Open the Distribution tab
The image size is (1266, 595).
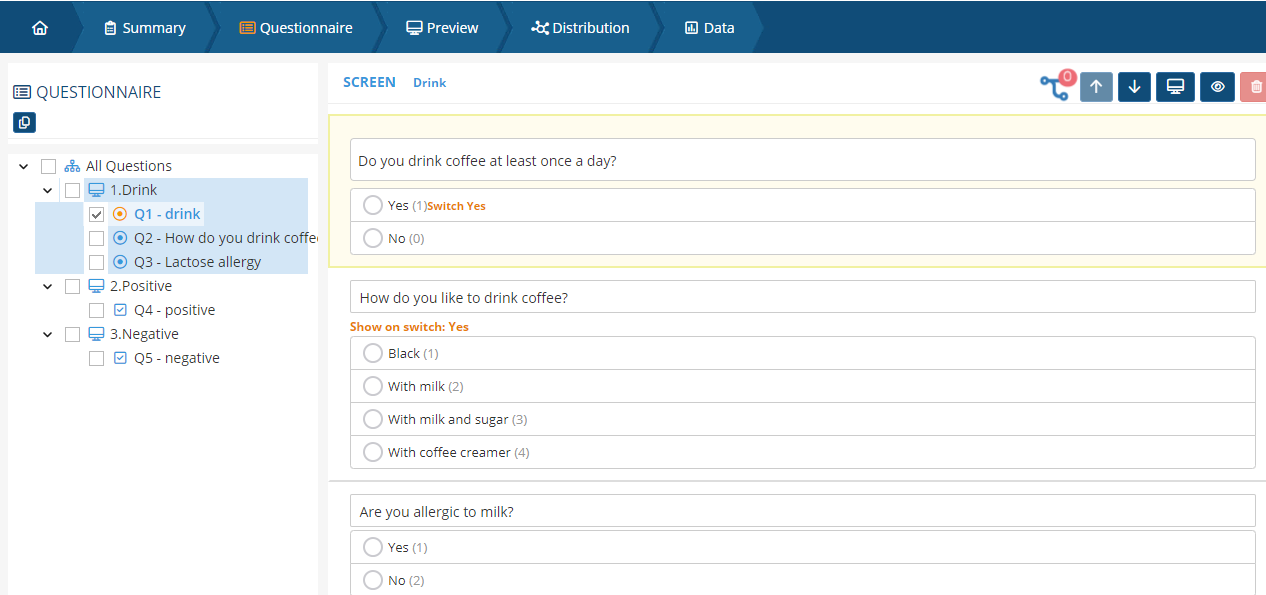580,28
